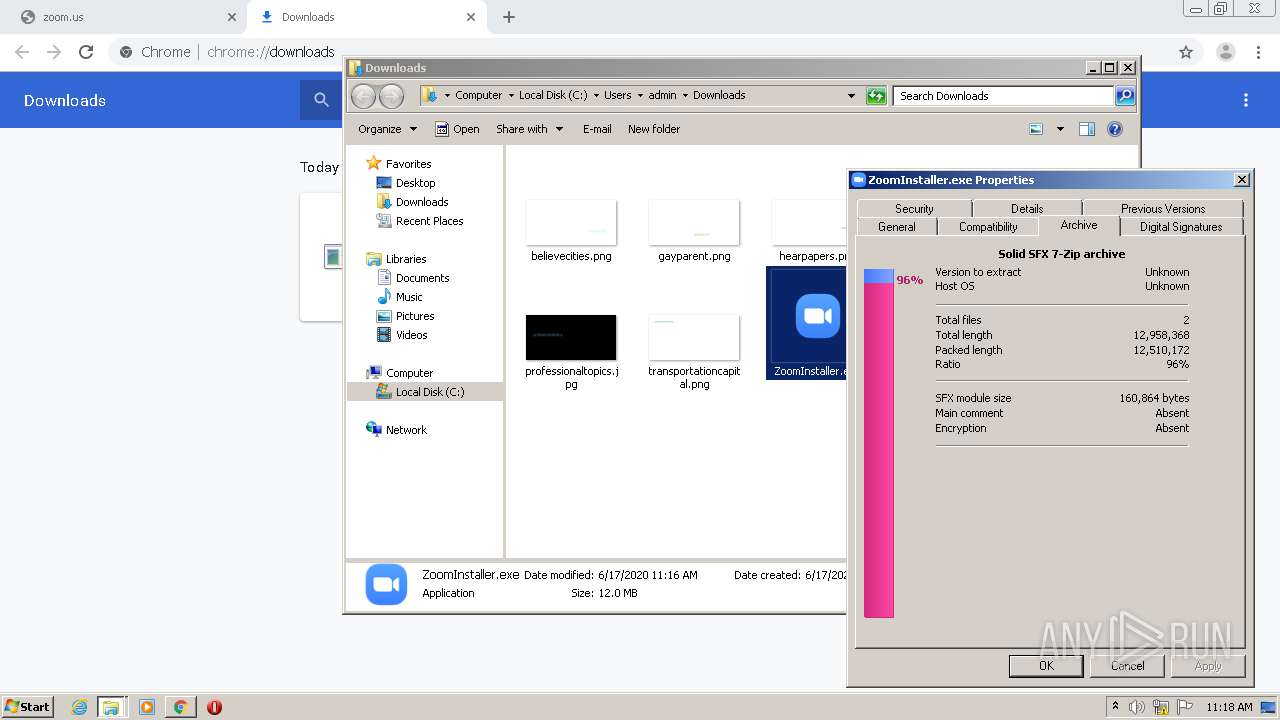Viewport: 1280px width, 720px height.
Task: Switch to the General tab
Action: [897, 227]
